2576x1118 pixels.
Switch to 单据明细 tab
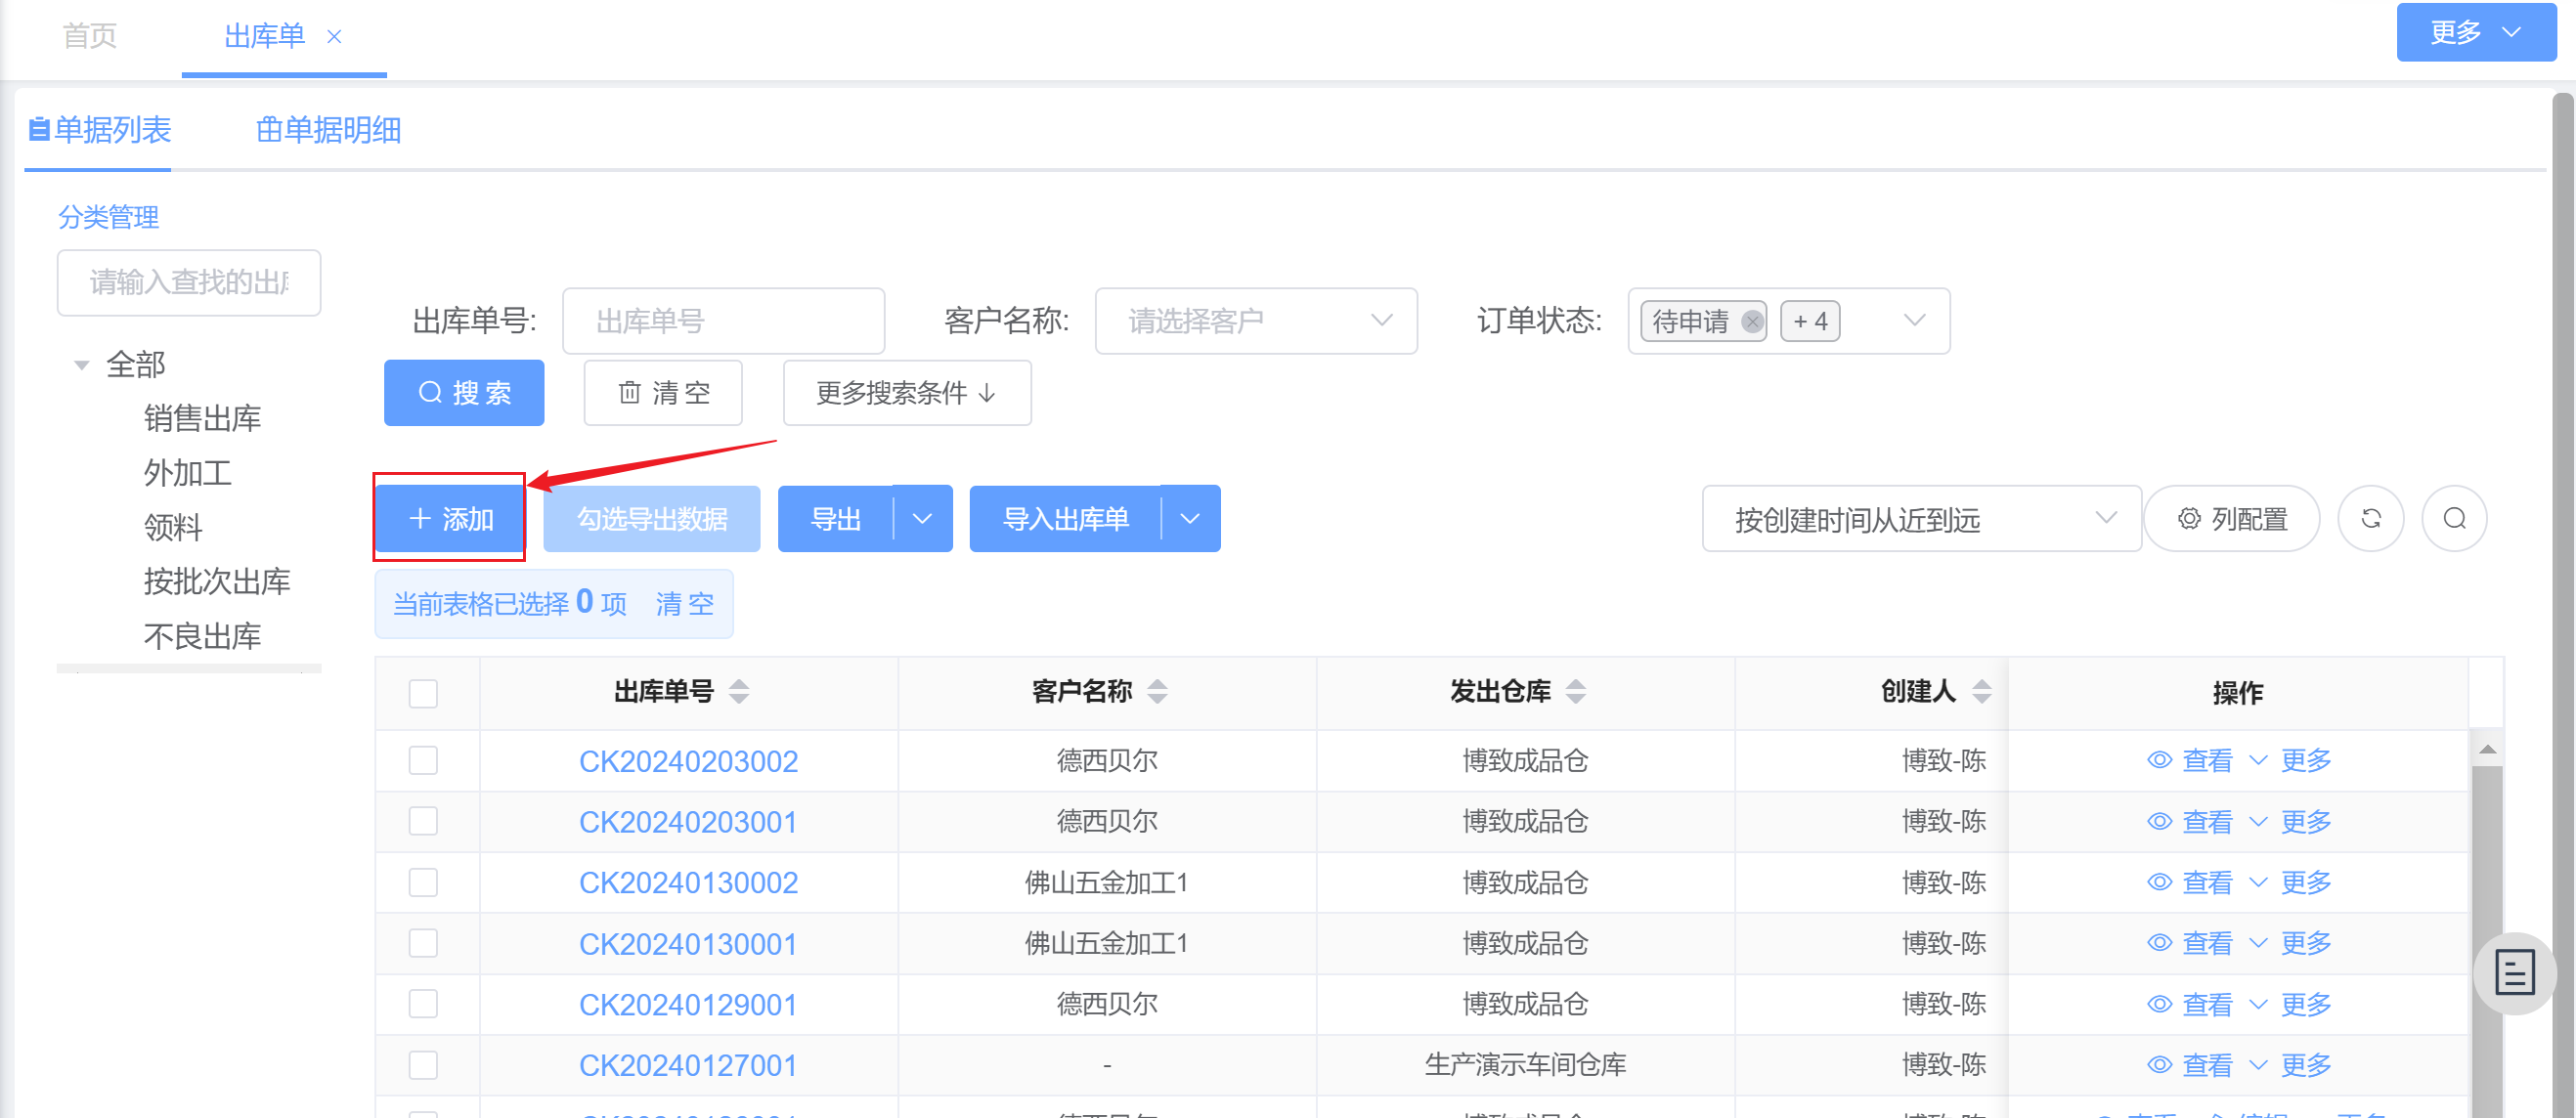329,130
